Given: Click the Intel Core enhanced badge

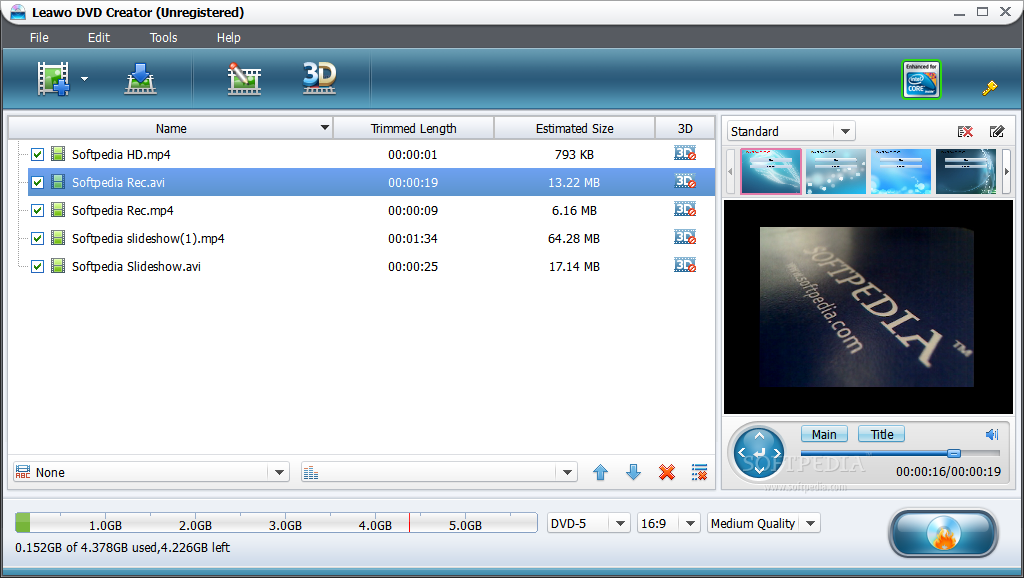Looking at the screenshot, I should coord(921,80).
